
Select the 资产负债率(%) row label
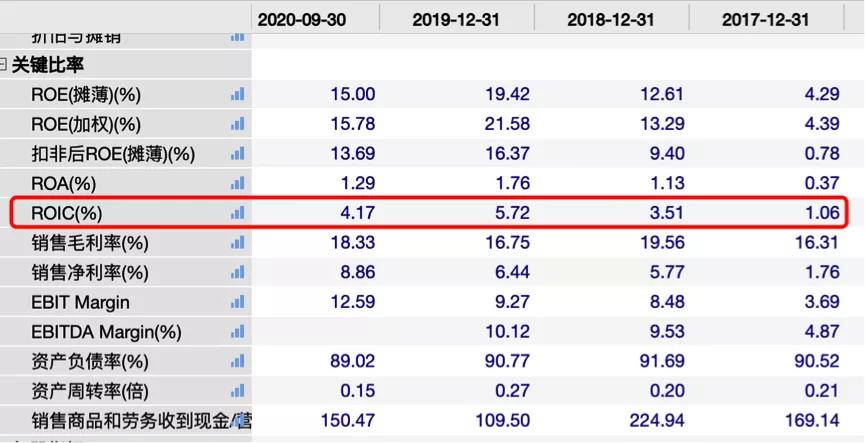[x=89, y=362]
